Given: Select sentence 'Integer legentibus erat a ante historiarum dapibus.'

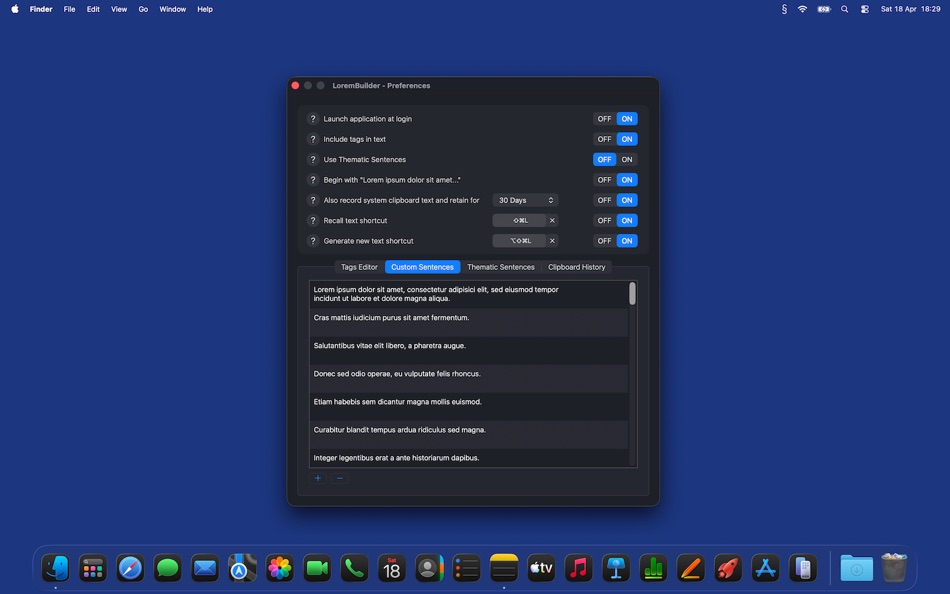Looking at the screenshot, I should pos(468,458).
